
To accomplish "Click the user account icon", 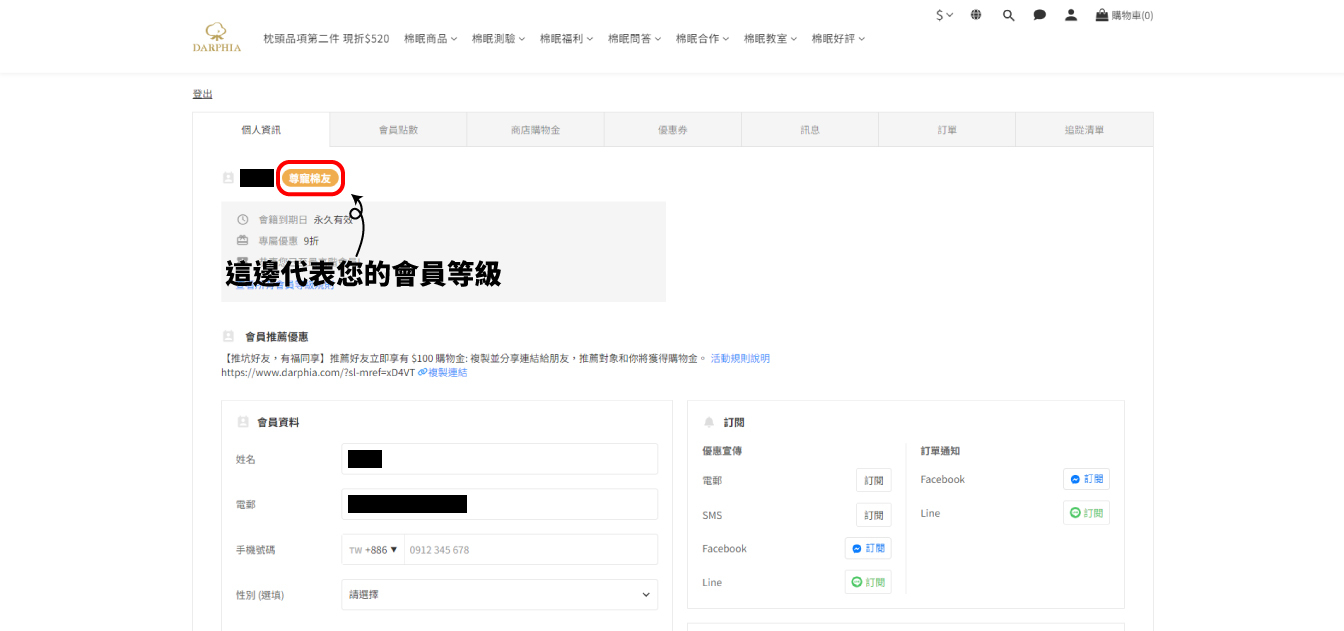I will point(1071,15).
